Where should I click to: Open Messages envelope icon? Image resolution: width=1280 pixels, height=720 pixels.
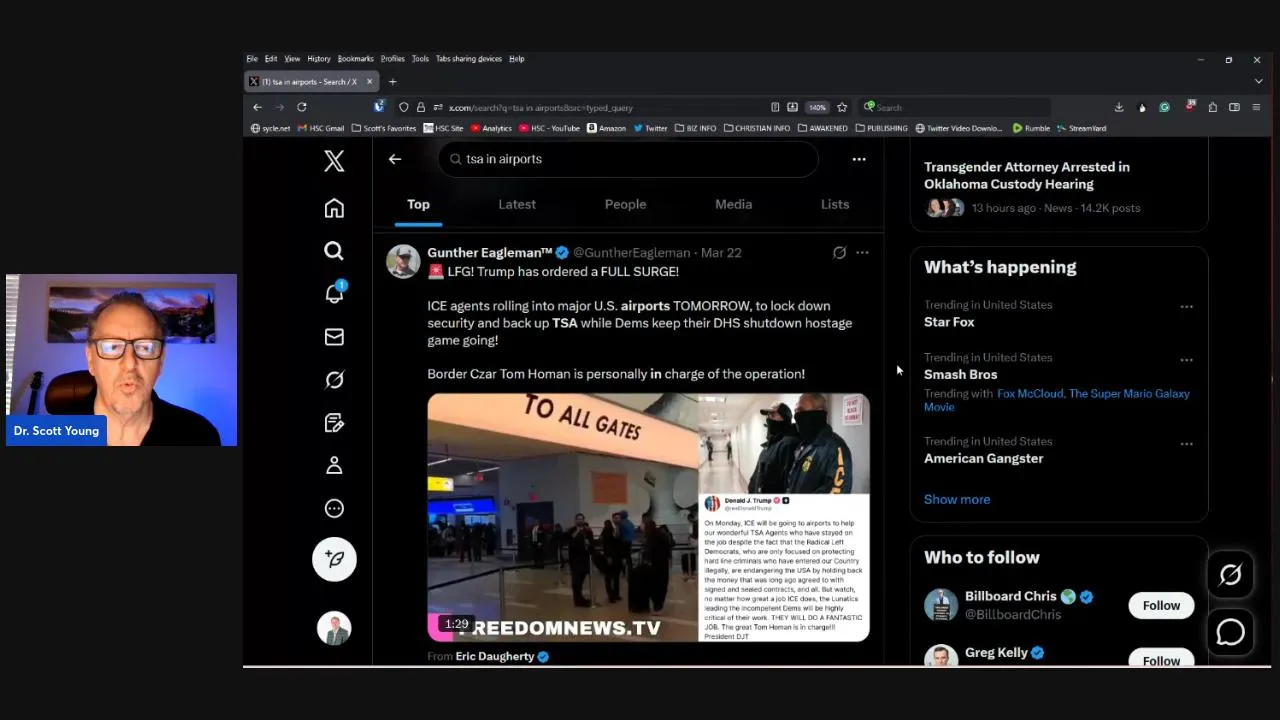tap(334, 337)
